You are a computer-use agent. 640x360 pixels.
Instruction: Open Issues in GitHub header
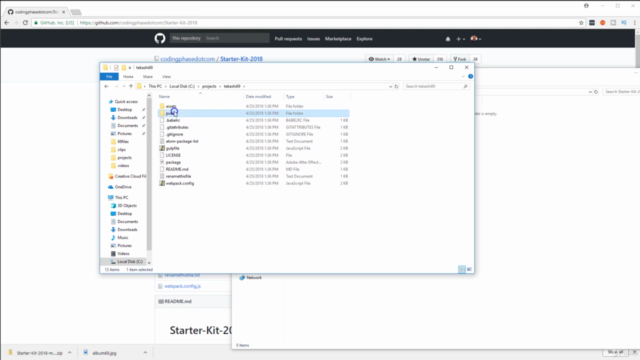point(313,39)
